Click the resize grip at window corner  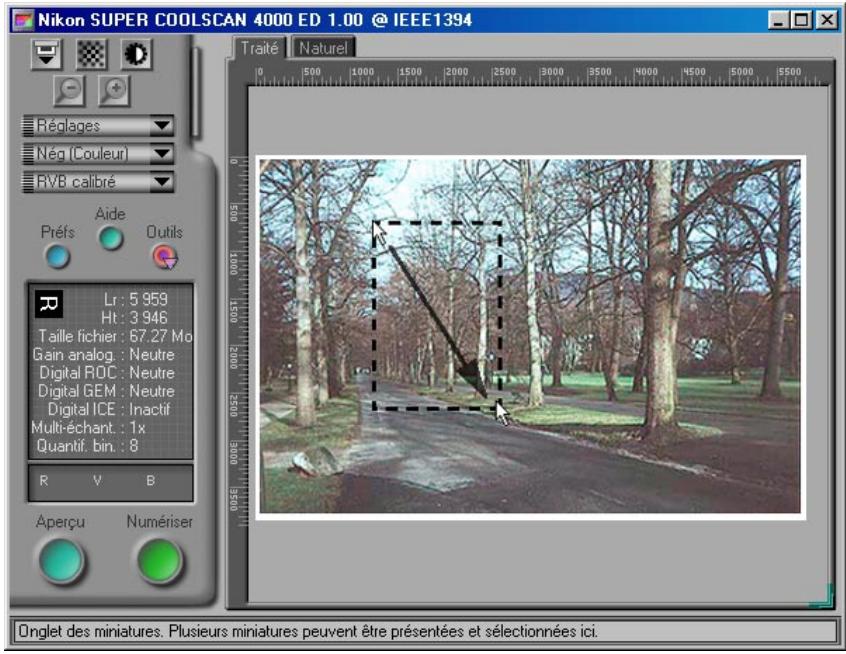(x=821, y=597)
